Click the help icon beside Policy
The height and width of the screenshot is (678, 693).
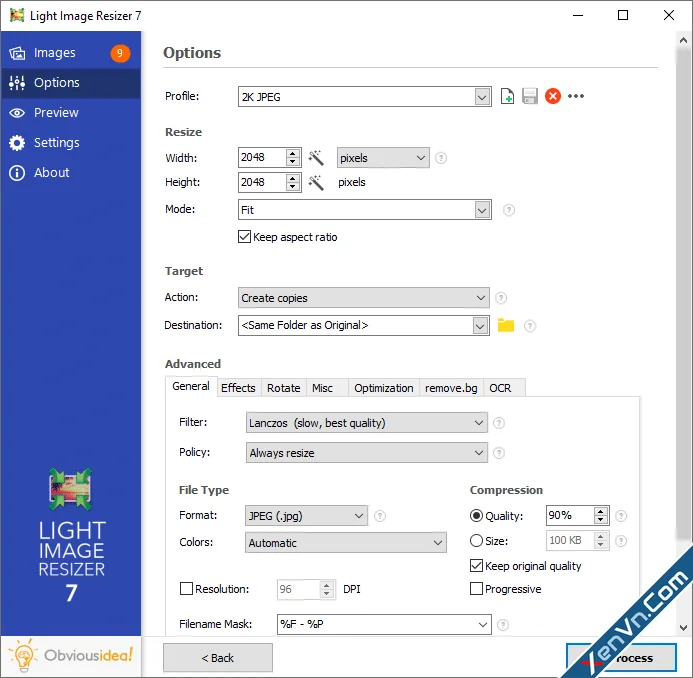(499, 453)
